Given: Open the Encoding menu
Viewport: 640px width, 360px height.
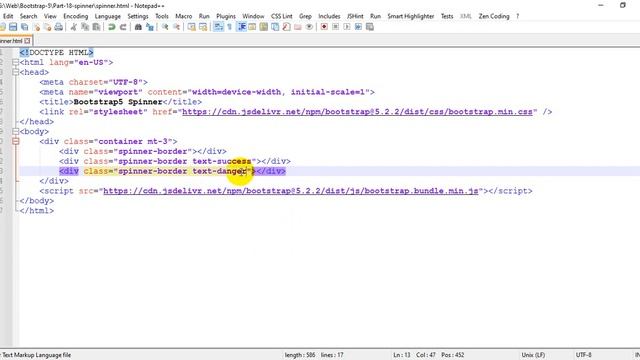Looking at the screenshot, I should coord(76,16).
